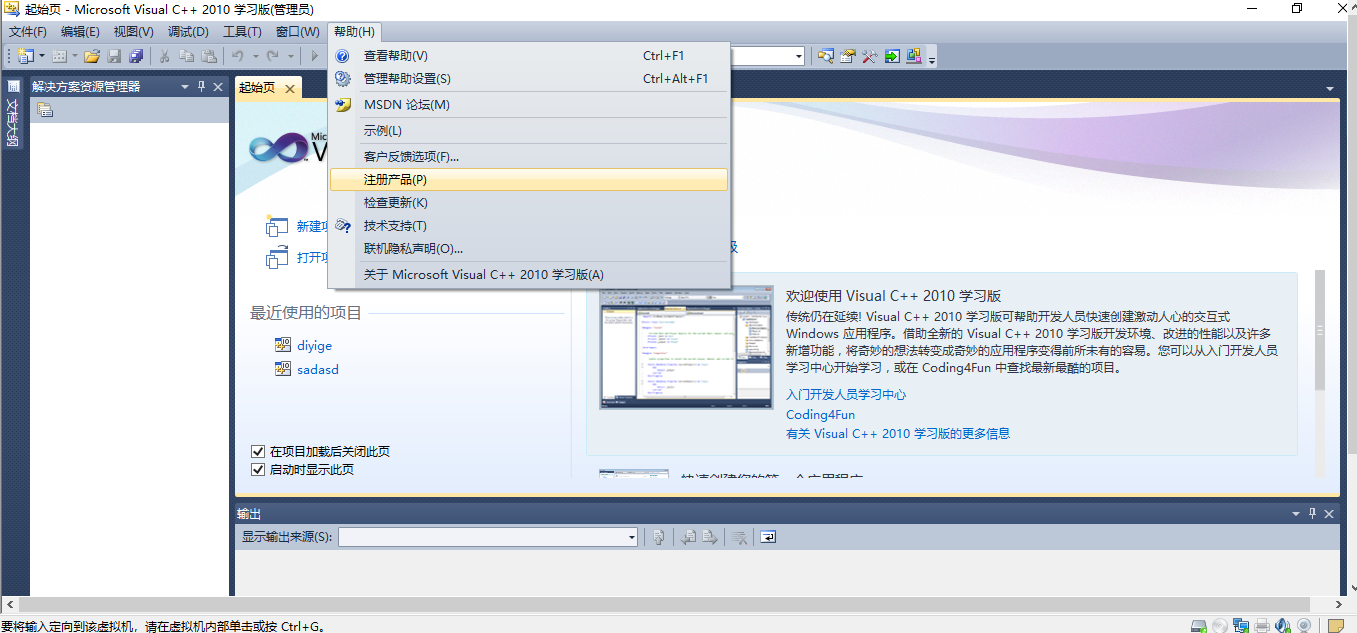Image resolution: width=1357 pixels, height=633 pixels.
Task: Open the Undo history dropdown arrow
Action: click(x=255, y=56)
